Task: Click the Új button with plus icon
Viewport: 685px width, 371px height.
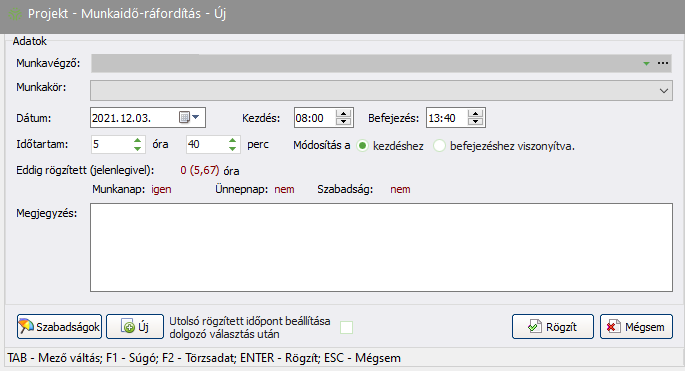Action: coord(135,326)
